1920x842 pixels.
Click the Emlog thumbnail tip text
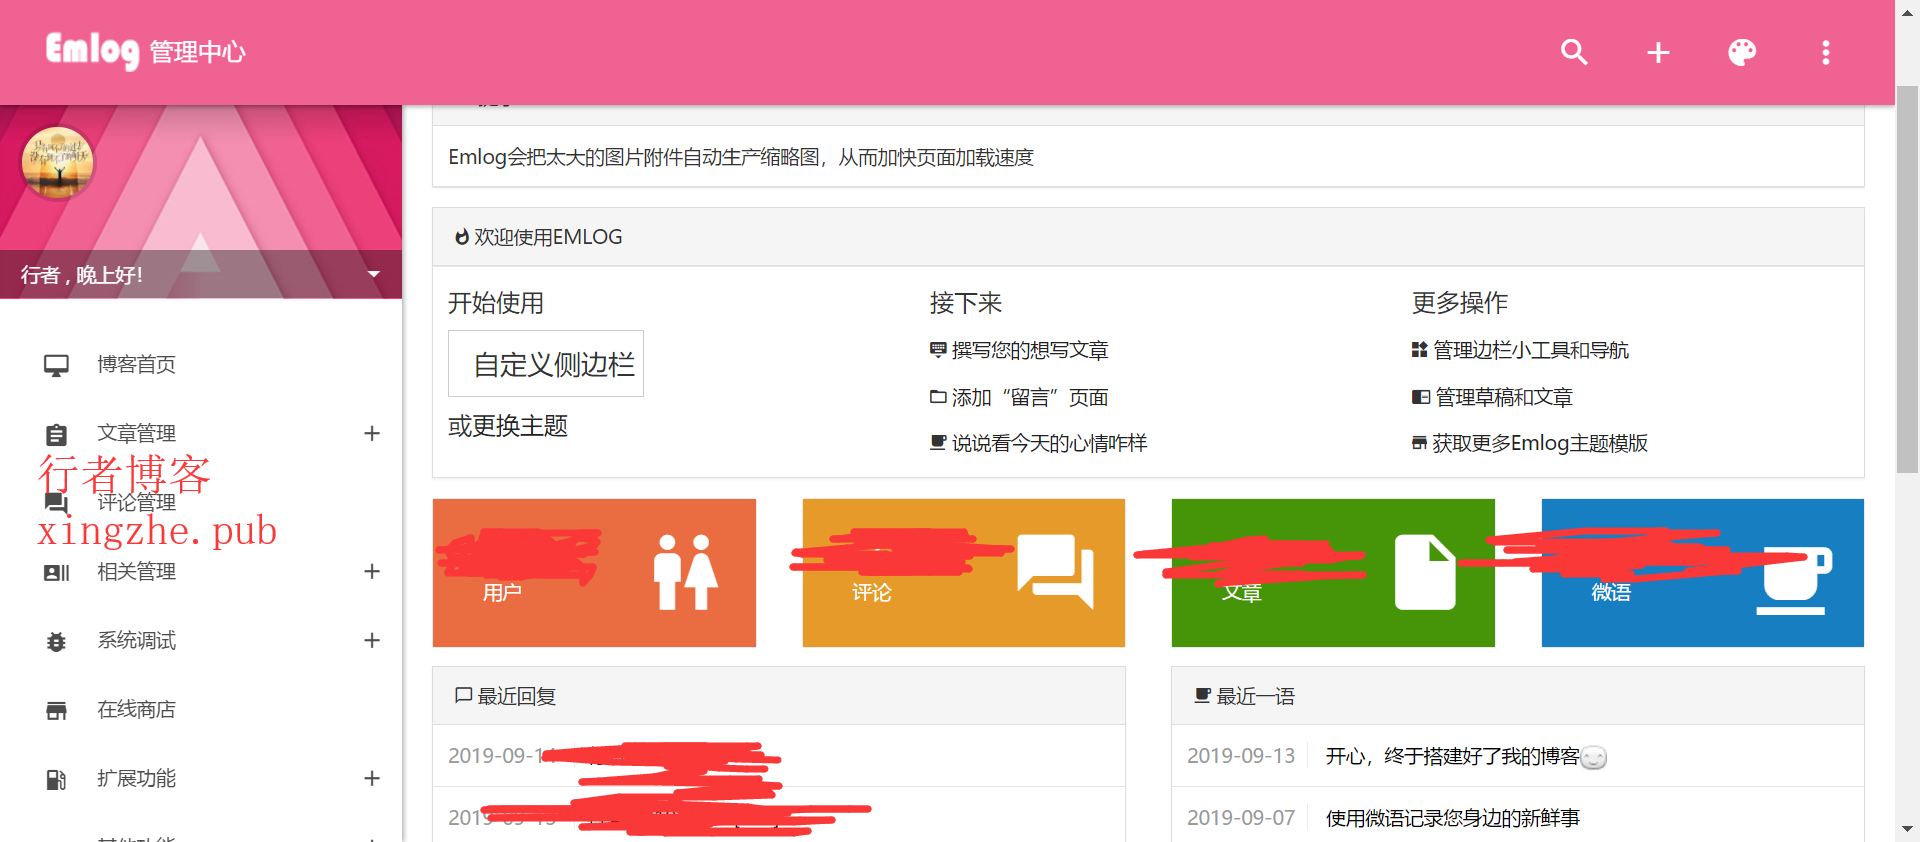coord(741,157)
